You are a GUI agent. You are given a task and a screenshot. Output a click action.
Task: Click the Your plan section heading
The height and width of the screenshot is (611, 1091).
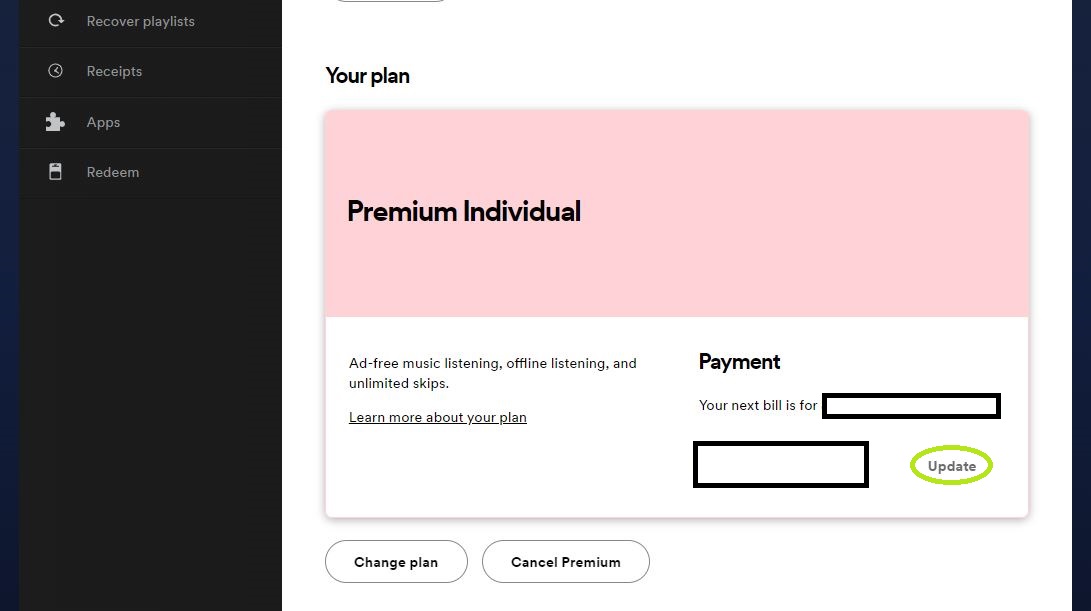[x=367, y=76]
